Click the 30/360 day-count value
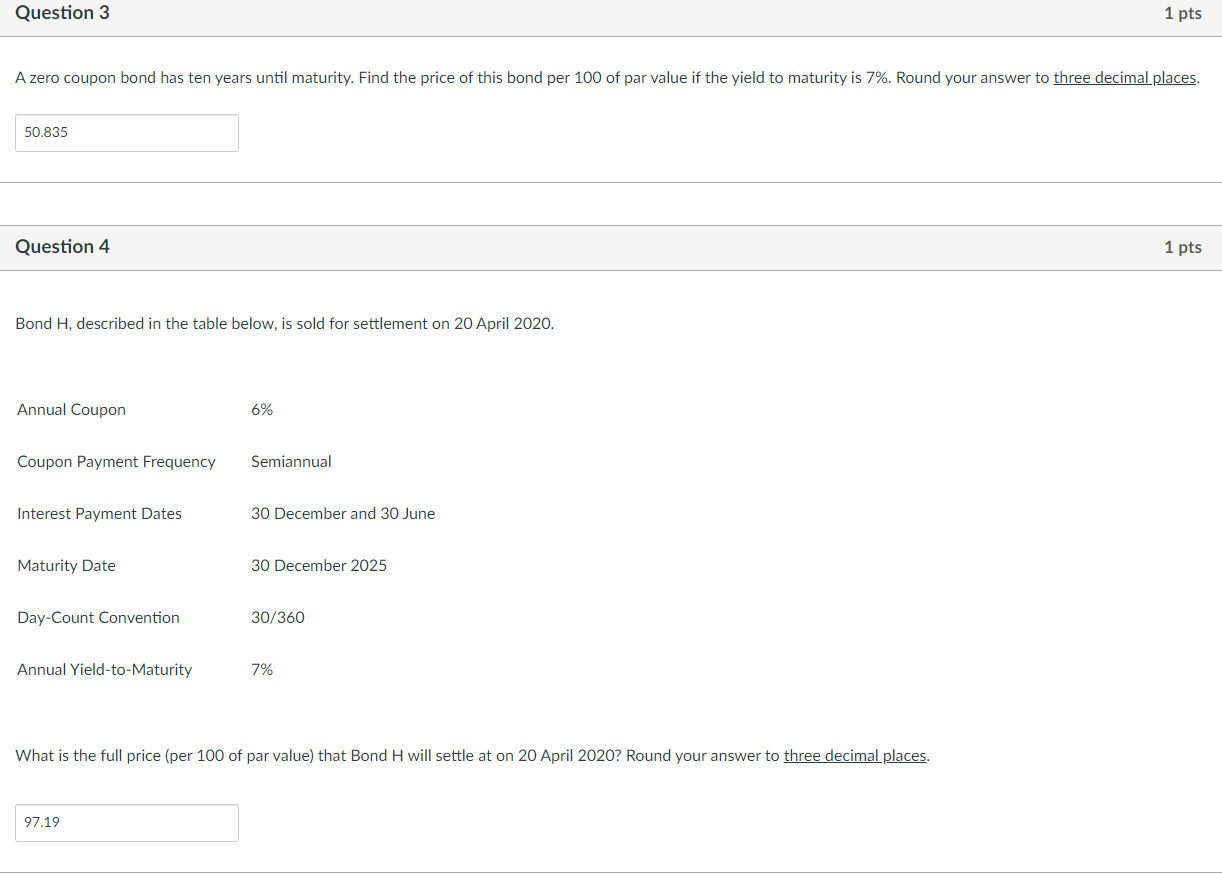Viewport: 1222px width, 875px height. (278, 618)
